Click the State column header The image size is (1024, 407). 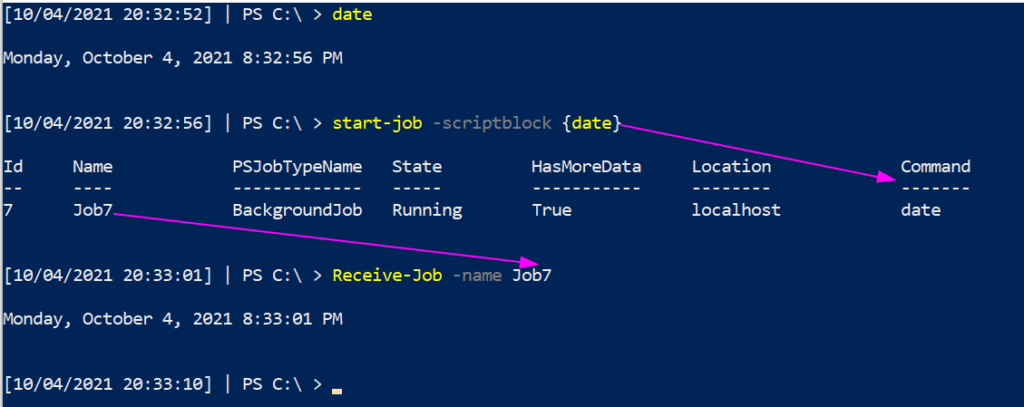(417, 166)
